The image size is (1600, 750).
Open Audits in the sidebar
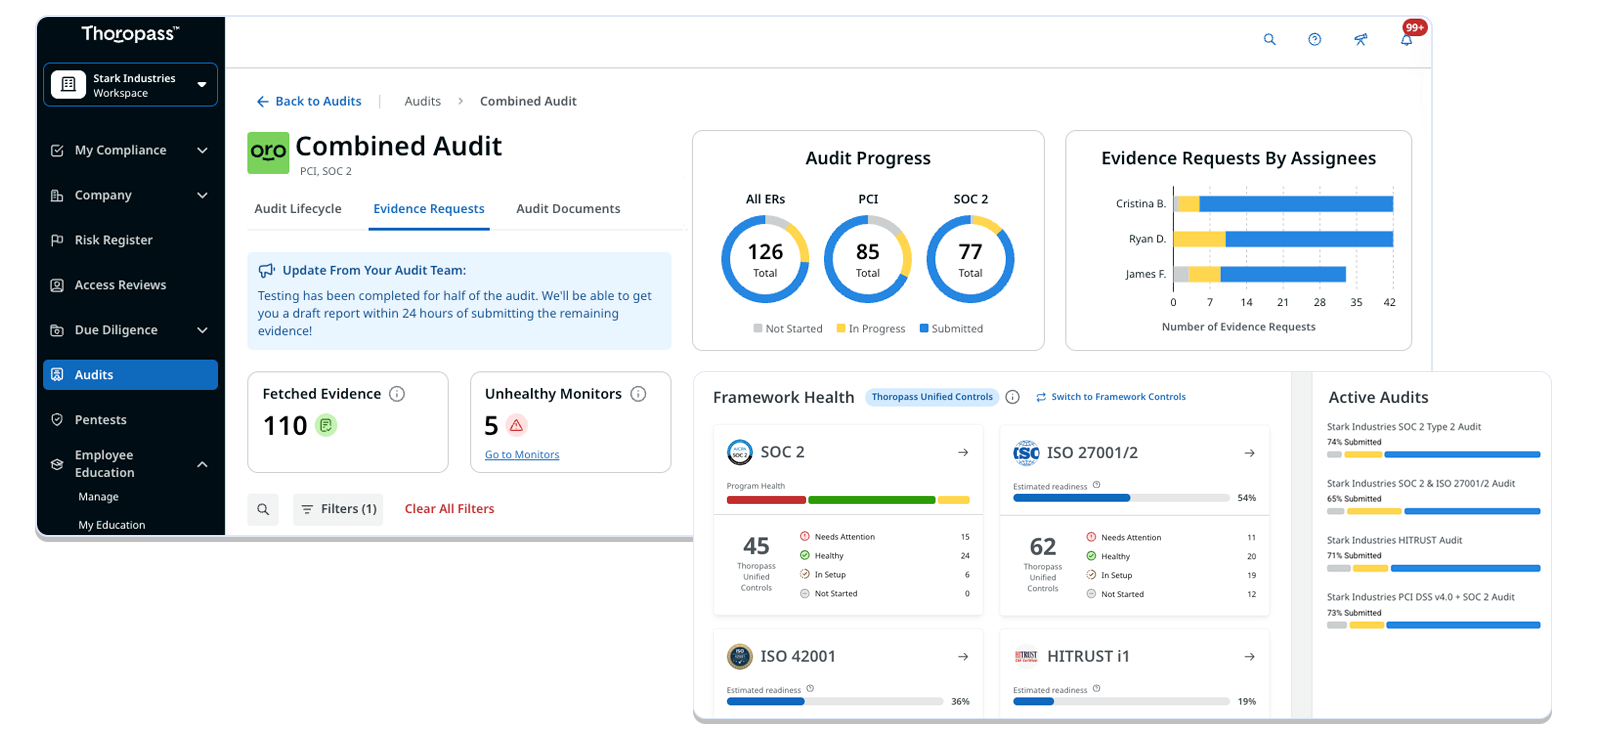(x=130, y=375)
